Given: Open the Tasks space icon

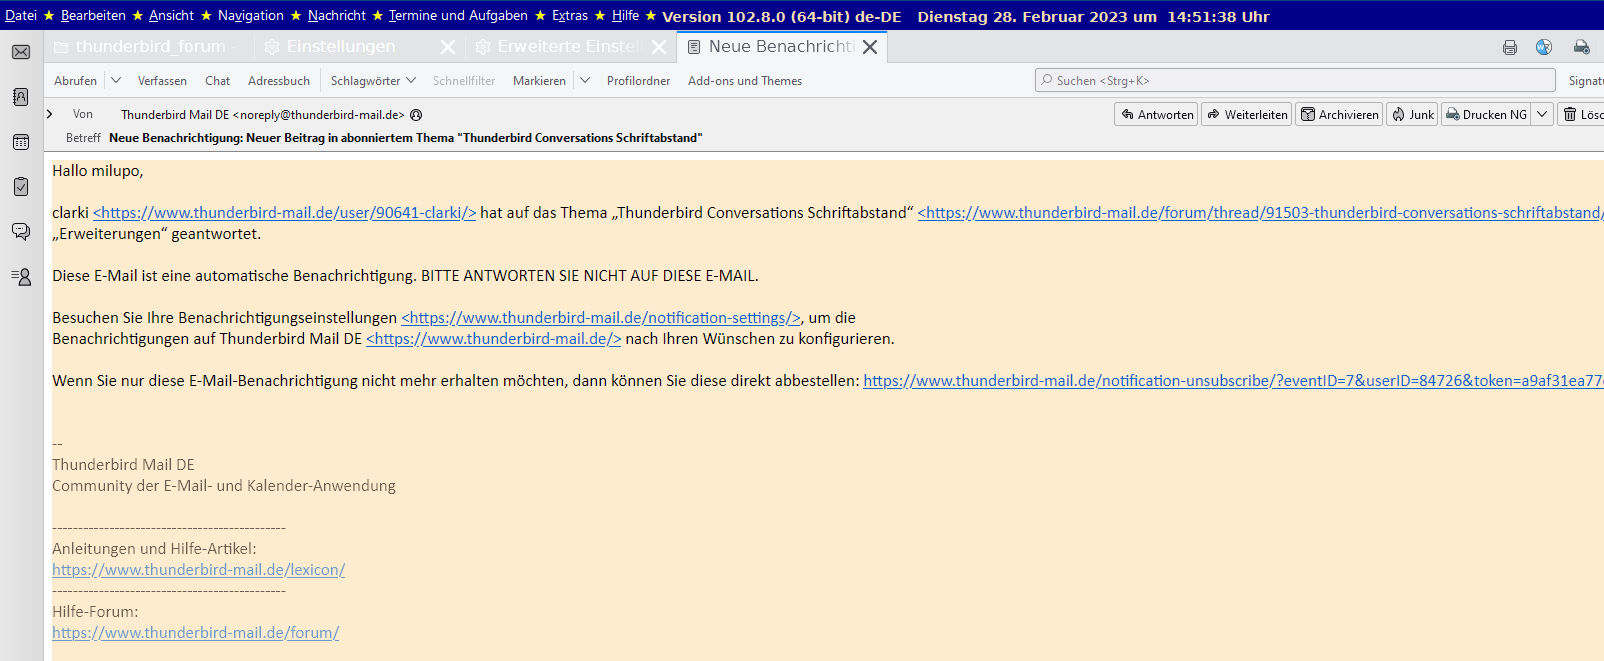Looking at the screenshot, I should point(21,187).
